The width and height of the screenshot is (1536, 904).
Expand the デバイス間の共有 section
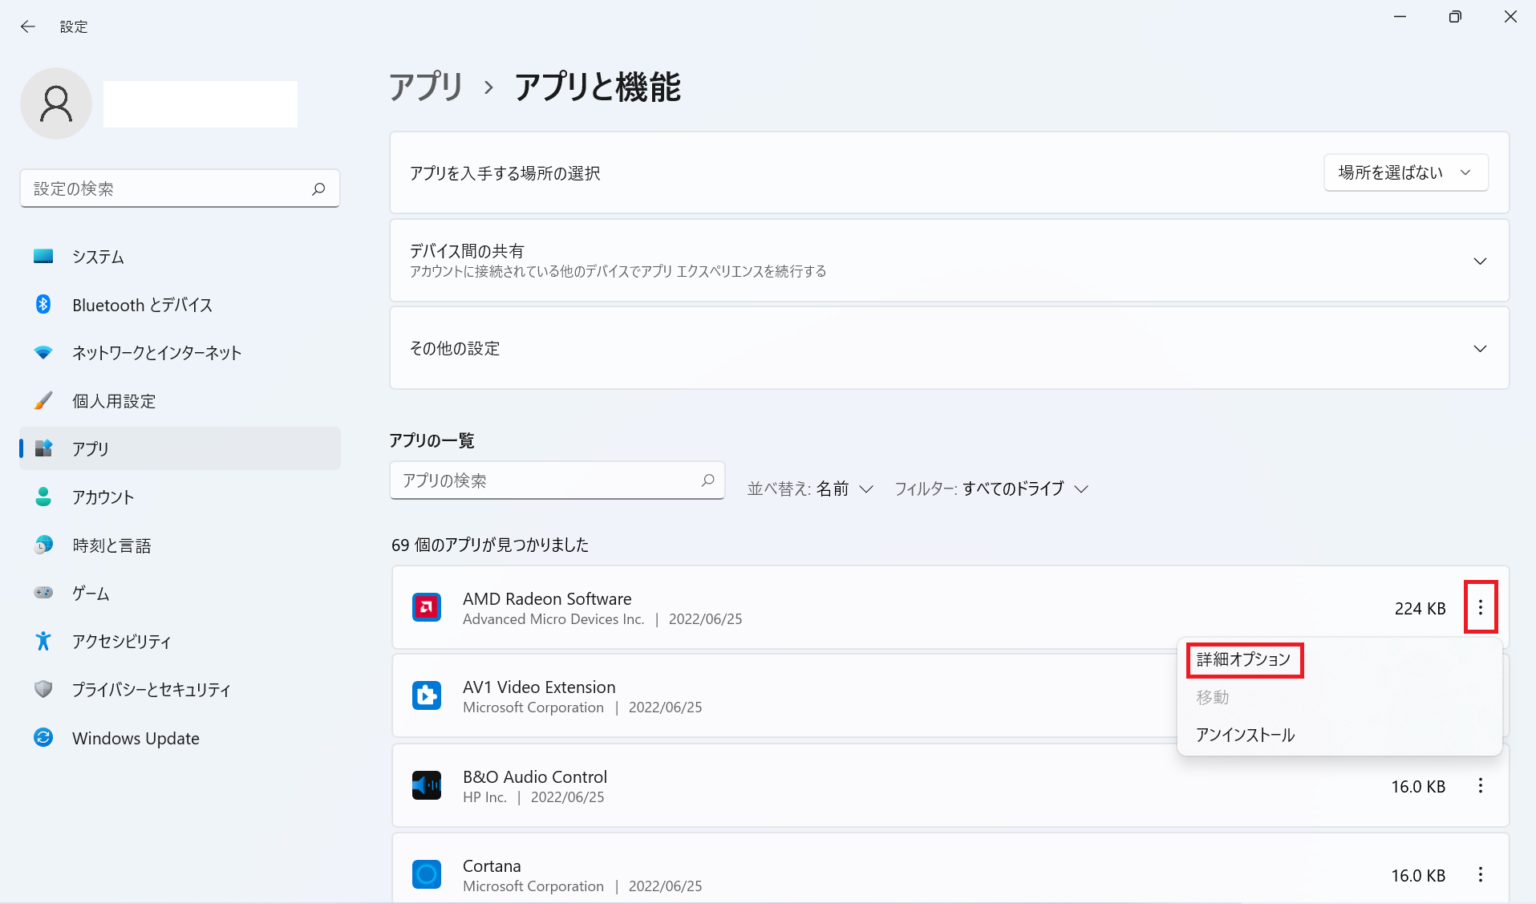pos(1479,261)
